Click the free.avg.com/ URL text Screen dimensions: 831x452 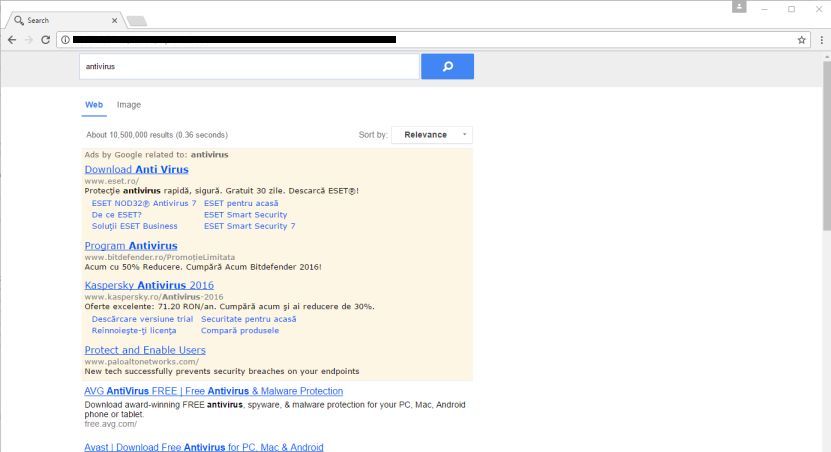(110, 424)
